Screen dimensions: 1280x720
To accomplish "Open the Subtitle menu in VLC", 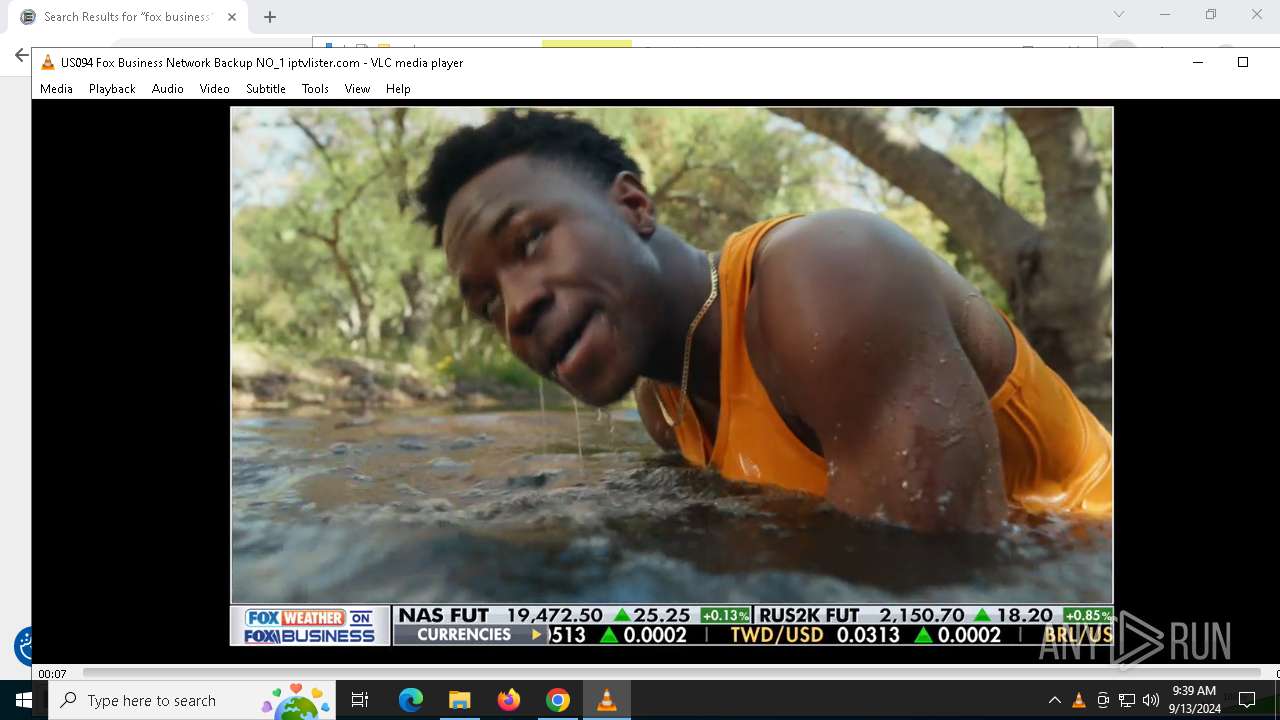I will coord(266,89).
